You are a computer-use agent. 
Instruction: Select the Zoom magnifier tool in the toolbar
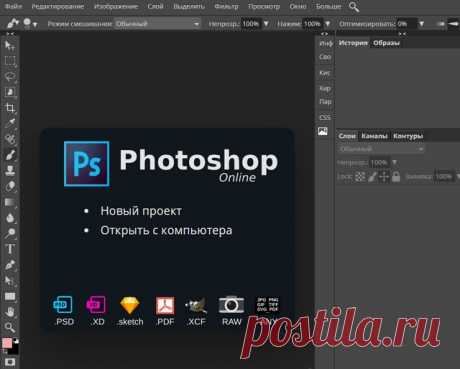[10, 327]
